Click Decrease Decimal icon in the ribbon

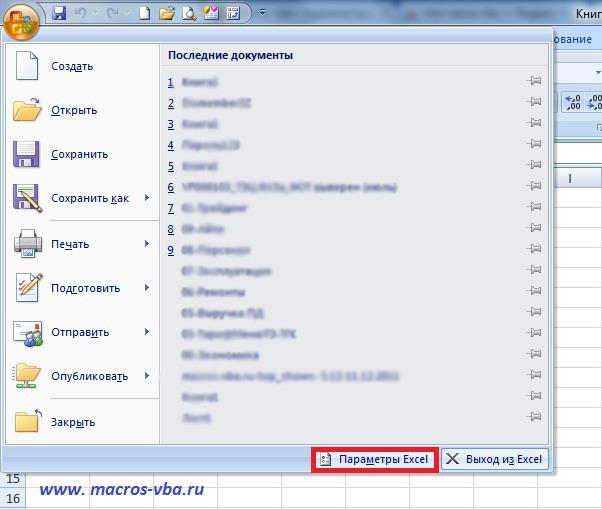coord(594,102)
